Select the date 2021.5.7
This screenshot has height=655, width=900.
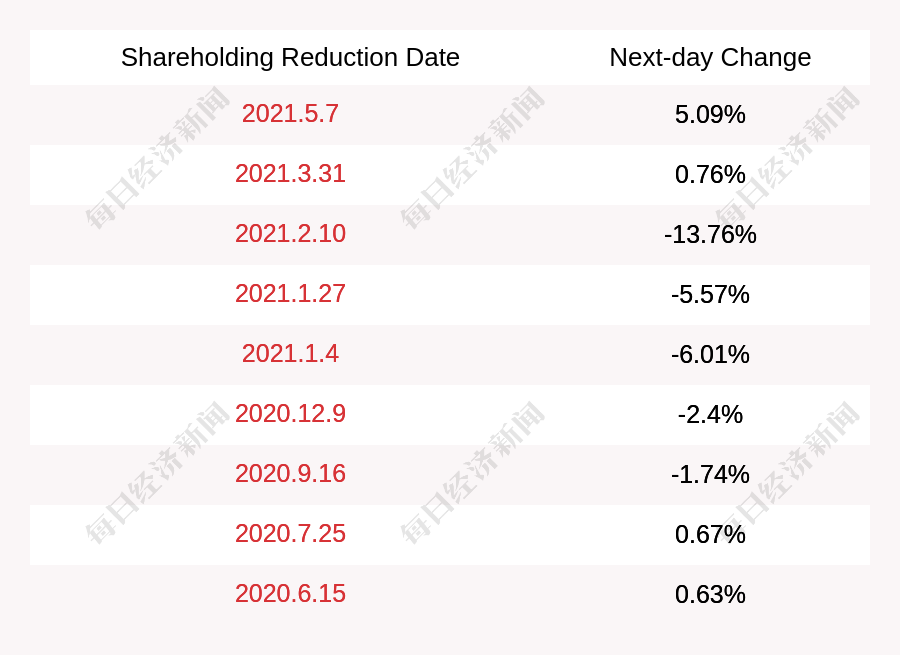(290, 114)
